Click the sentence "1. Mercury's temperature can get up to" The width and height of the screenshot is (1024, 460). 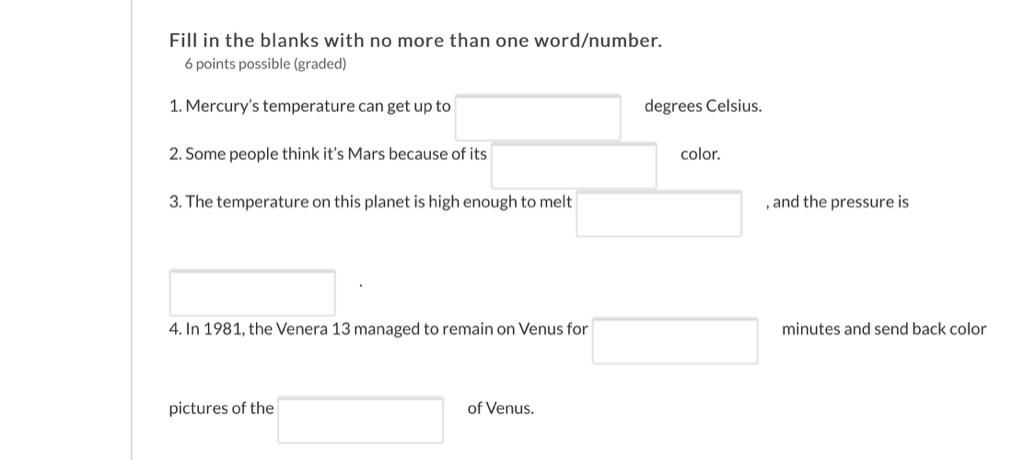pyautogui.click(x=310, y=107)
